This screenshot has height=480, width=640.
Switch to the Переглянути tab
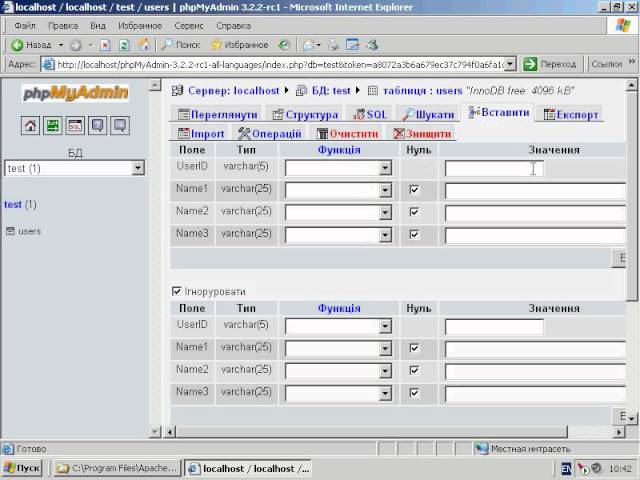point(218,115)
